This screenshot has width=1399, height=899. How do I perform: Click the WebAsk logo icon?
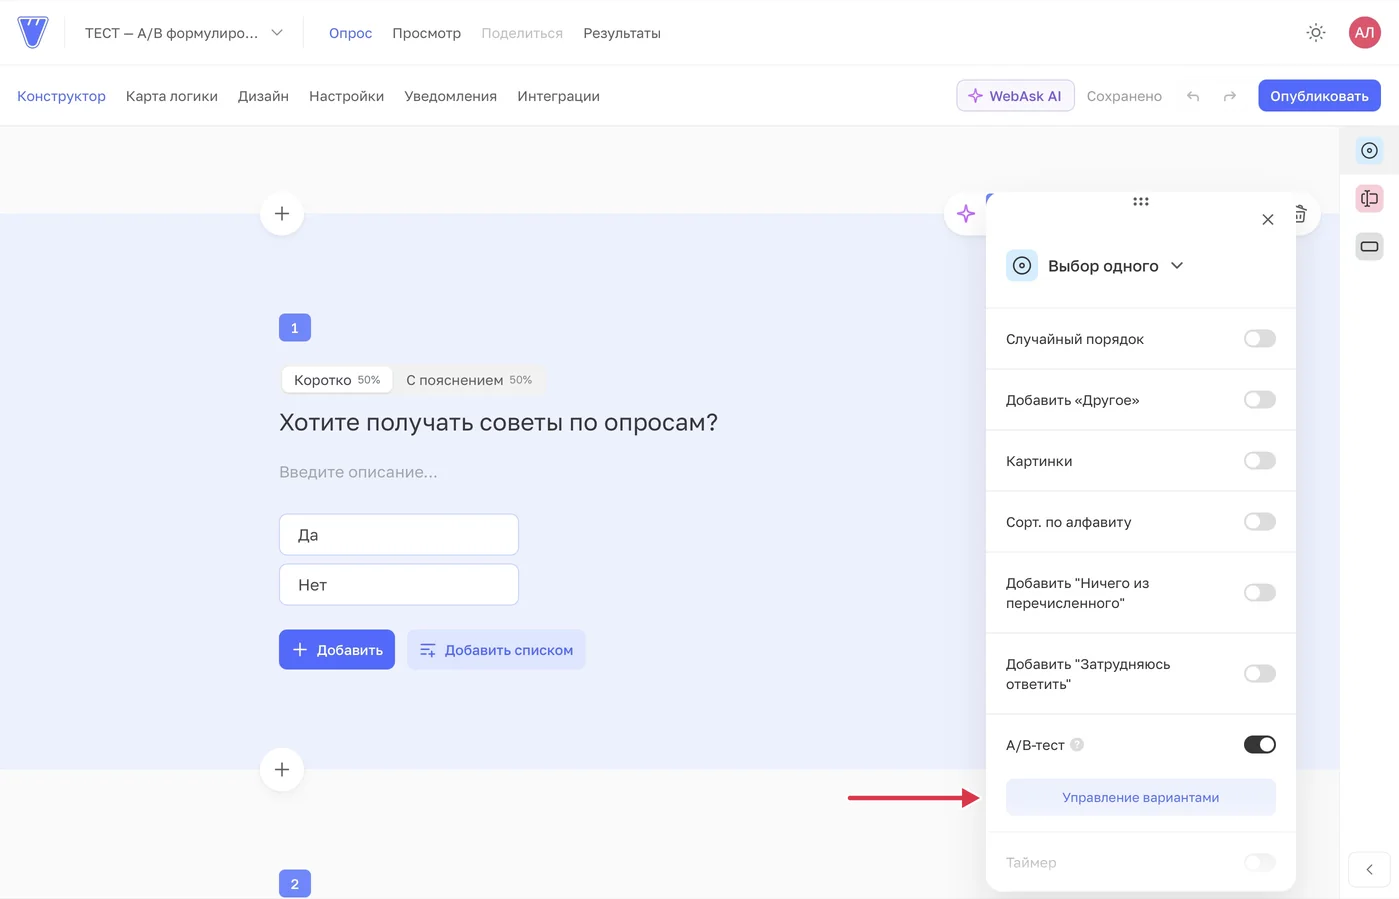tap(33, 32)
